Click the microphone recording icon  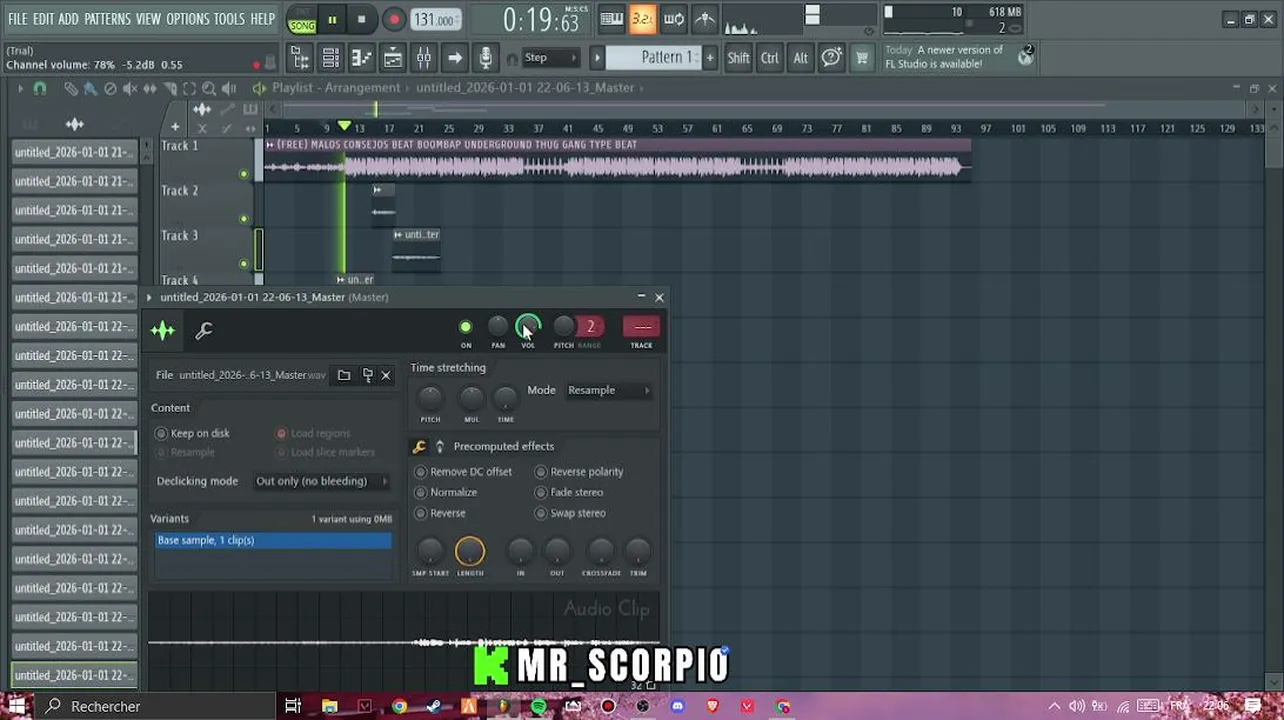[x=485, y=59]
